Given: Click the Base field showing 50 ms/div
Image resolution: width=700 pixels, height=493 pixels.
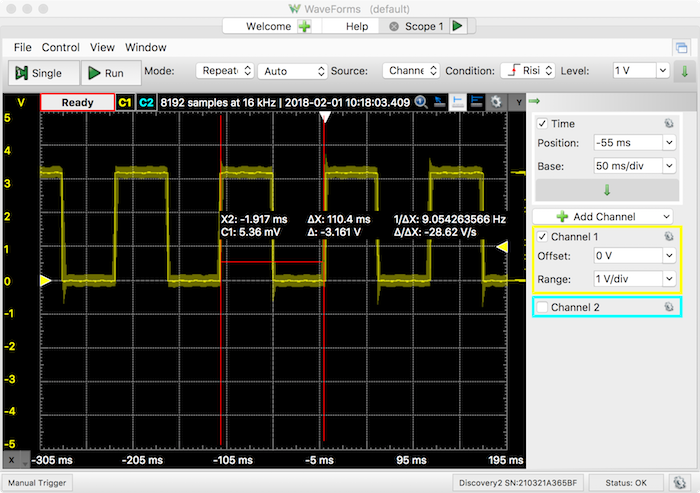Looking at the screenshot, I should (628, 166).
